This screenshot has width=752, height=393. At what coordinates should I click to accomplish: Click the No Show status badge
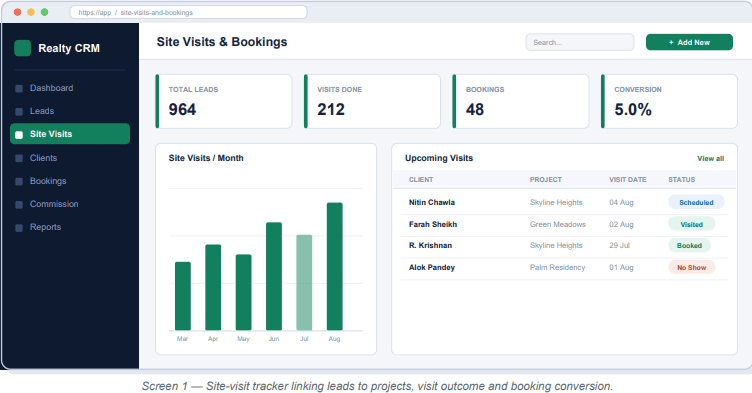tap(692, 267)
